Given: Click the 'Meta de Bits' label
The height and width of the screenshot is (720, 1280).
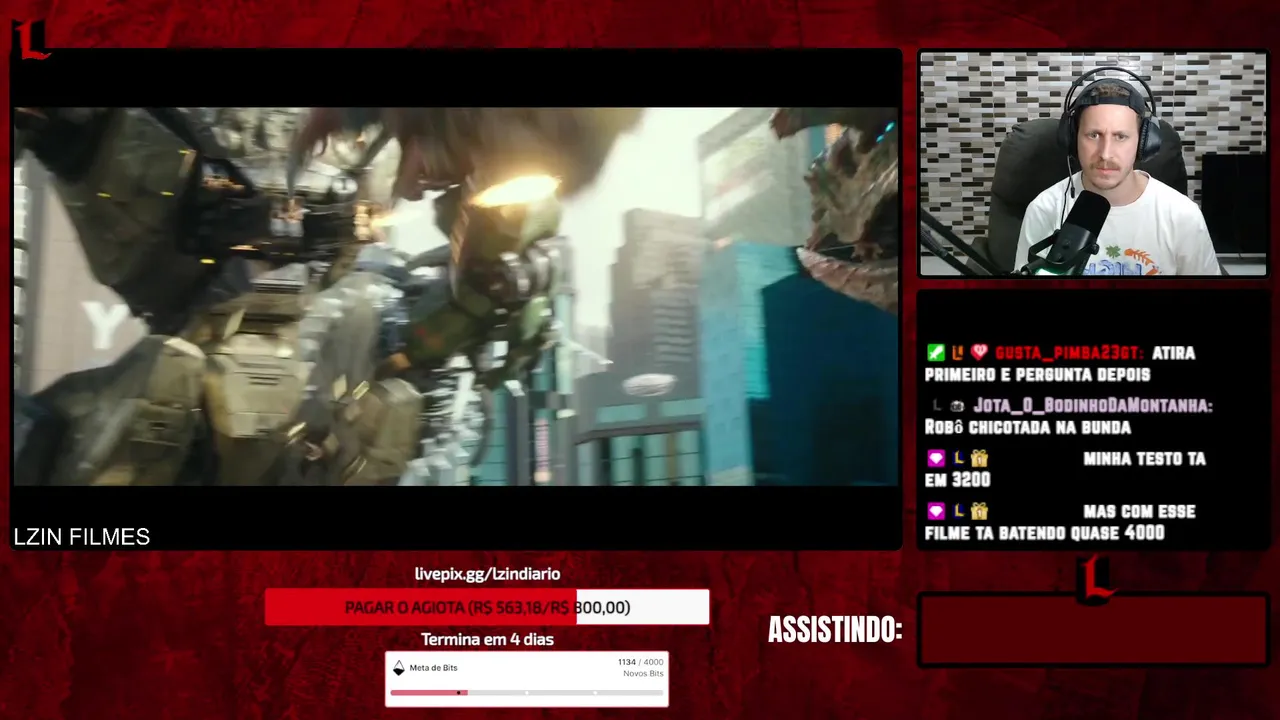Looking at the screenshot, I should tap(433, 668).
